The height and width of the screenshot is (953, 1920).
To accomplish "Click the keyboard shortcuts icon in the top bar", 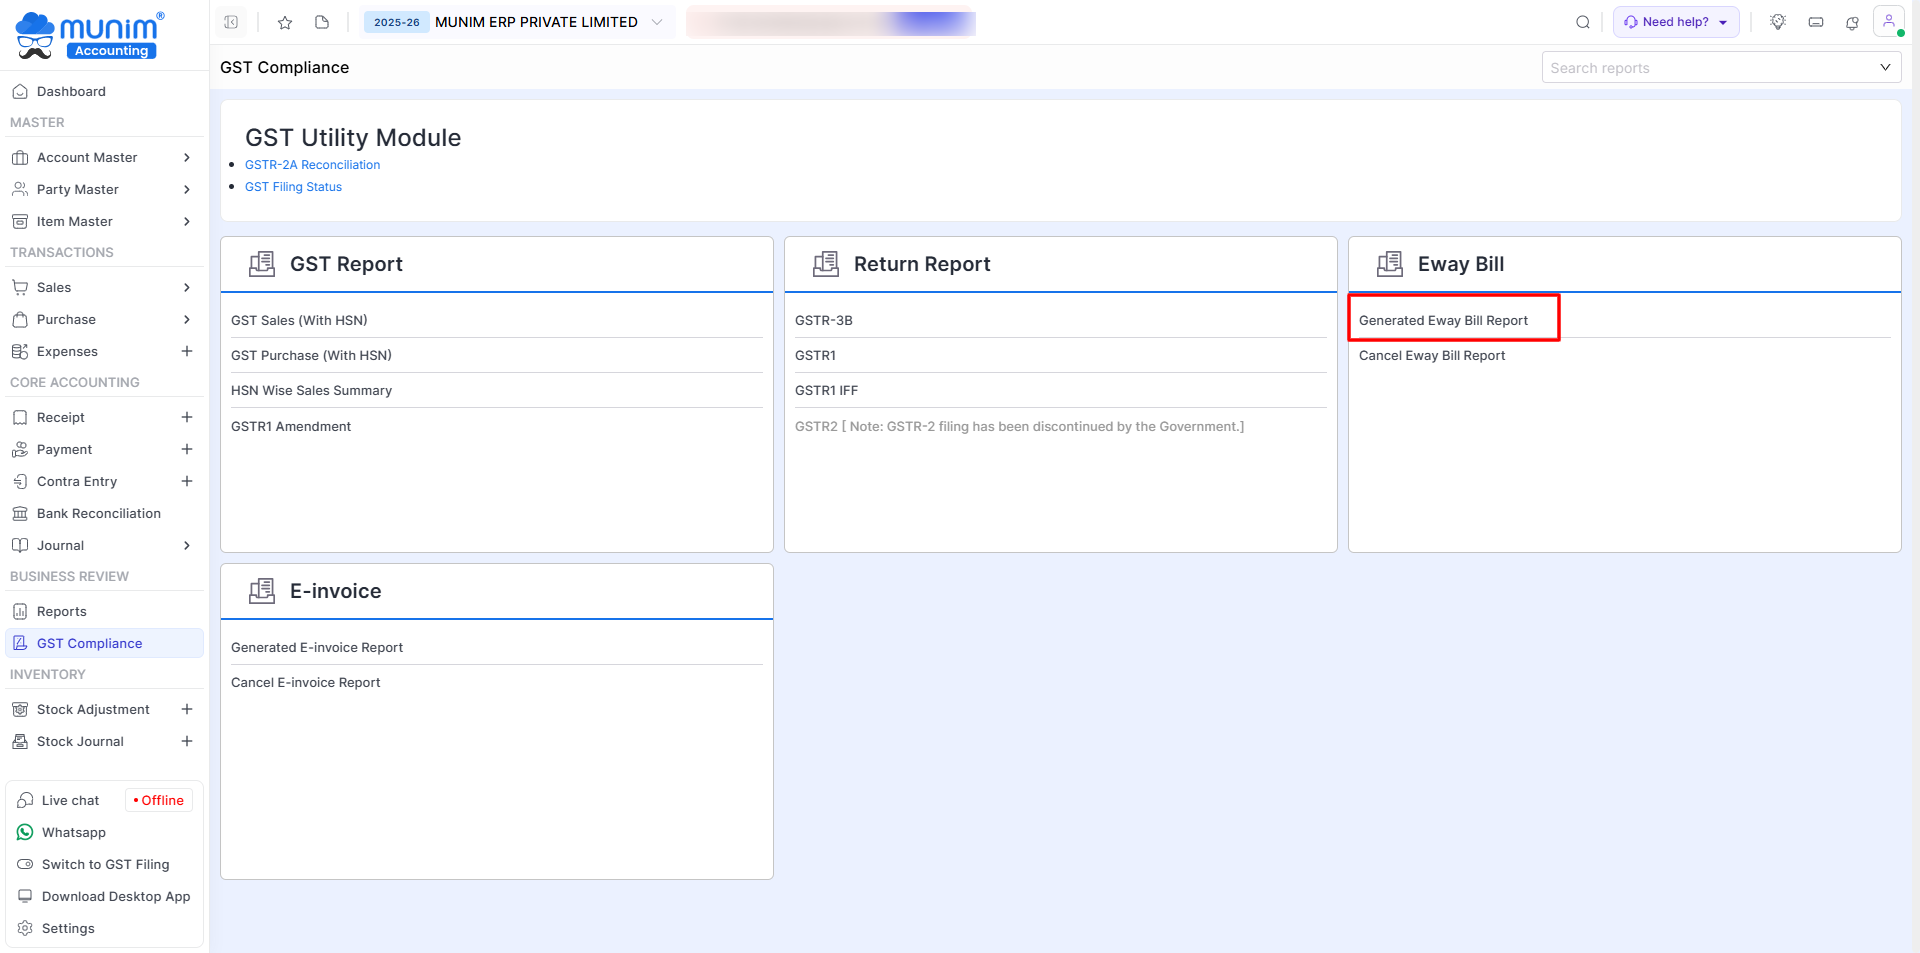I will tap(1816, 22).
